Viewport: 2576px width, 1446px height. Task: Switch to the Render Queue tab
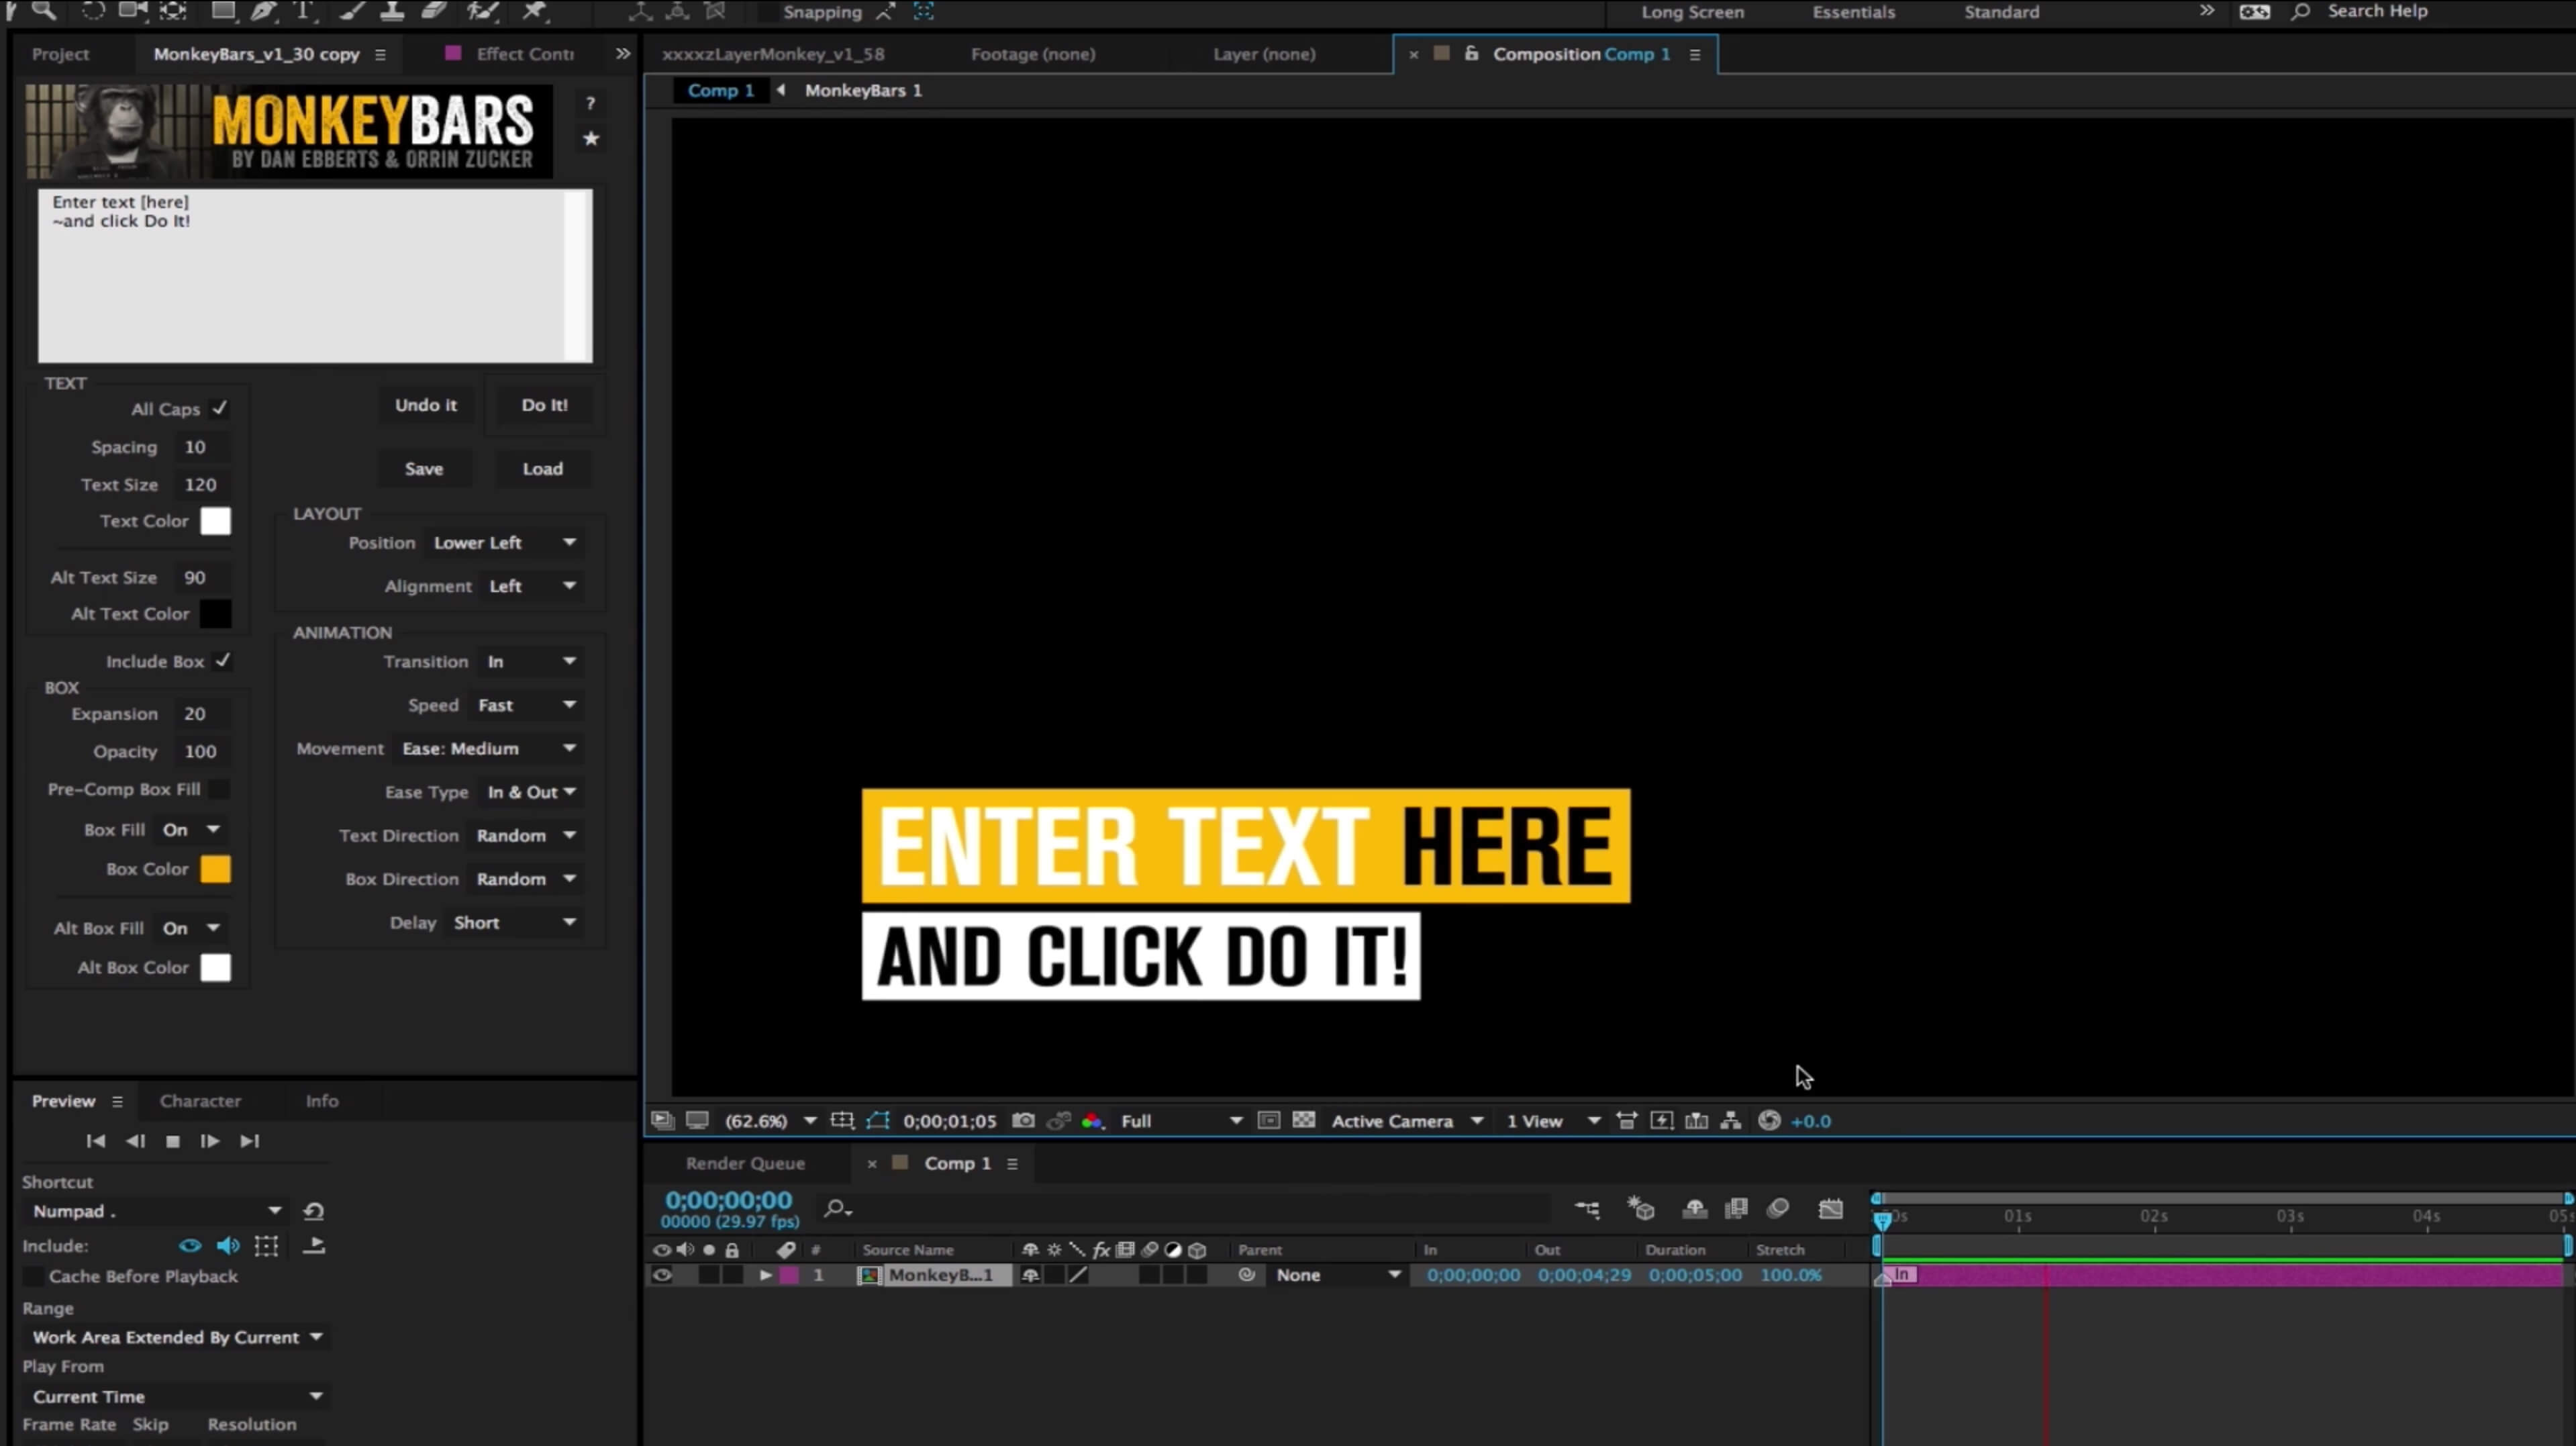[x=745, y=1163]
